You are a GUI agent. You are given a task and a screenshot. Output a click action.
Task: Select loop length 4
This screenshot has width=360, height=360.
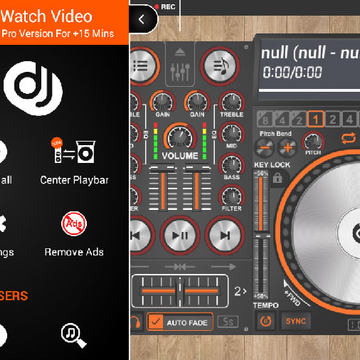(349, 119)
